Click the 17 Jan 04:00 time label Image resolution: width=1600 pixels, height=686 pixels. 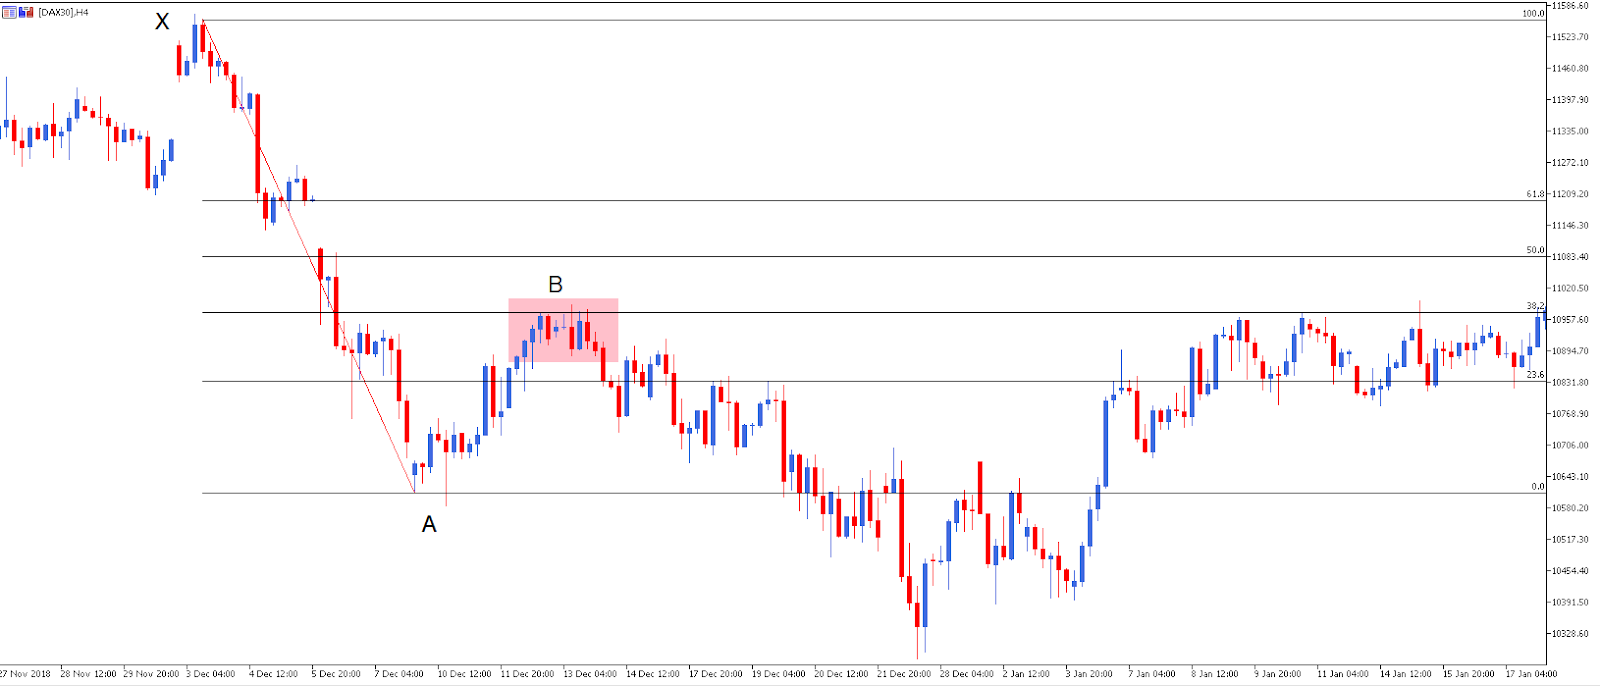pos(1531,674)
